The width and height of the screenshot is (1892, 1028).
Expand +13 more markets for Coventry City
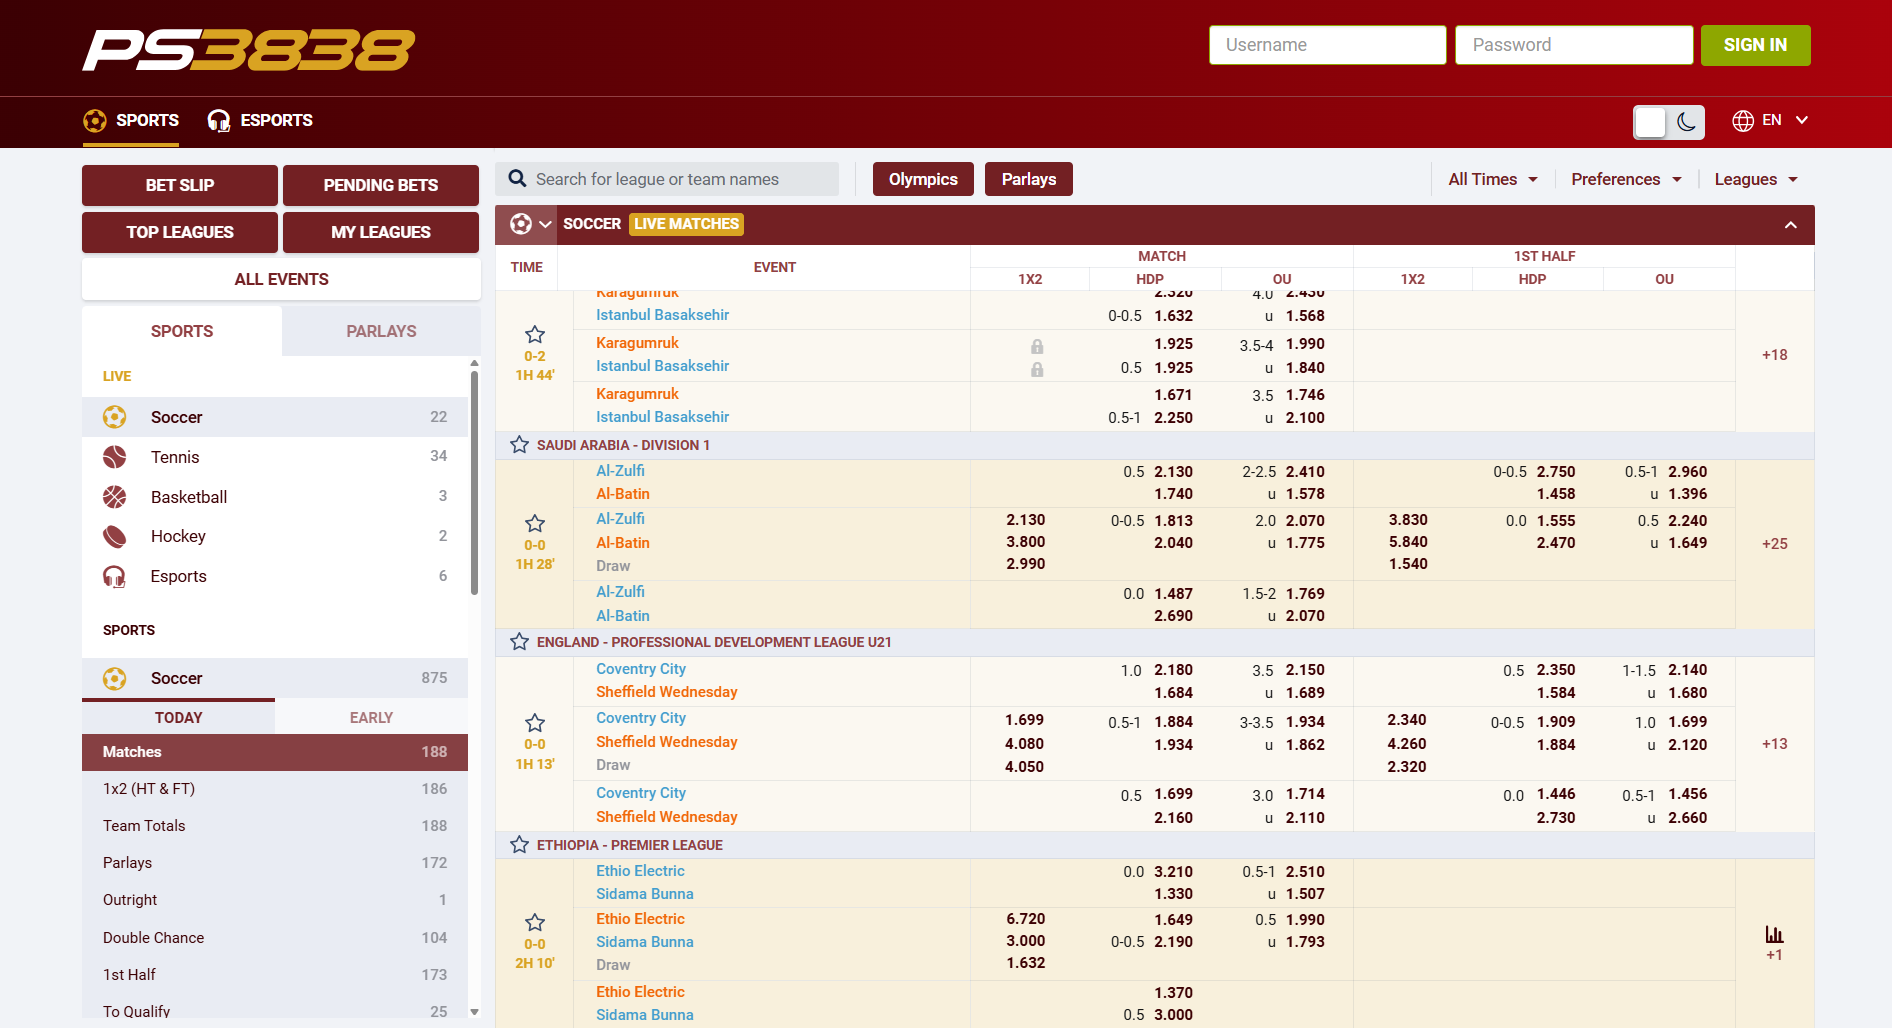1774,744
